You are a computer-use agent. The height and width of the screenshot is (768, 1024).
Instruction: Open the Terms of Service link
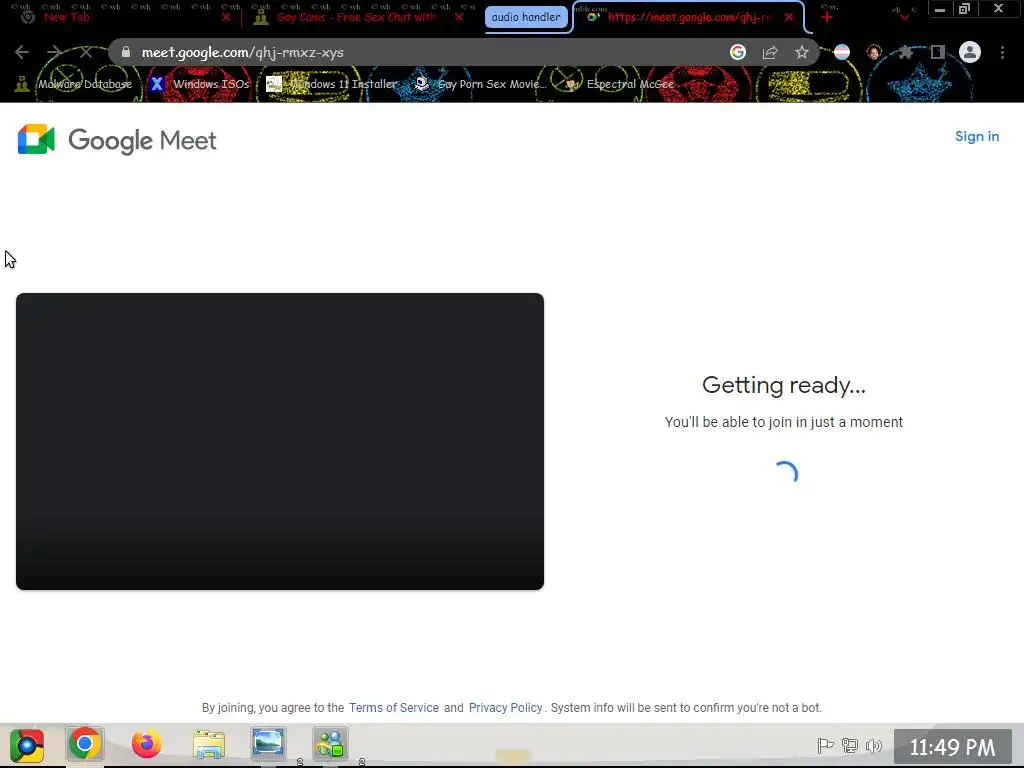click(x=393, y=708)
